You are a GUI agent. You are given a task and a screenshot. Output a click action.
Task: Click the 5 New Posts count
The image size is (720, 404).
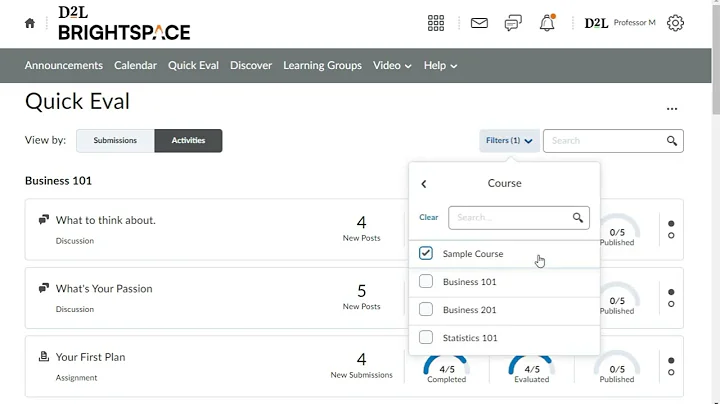(x=361, y=297)
